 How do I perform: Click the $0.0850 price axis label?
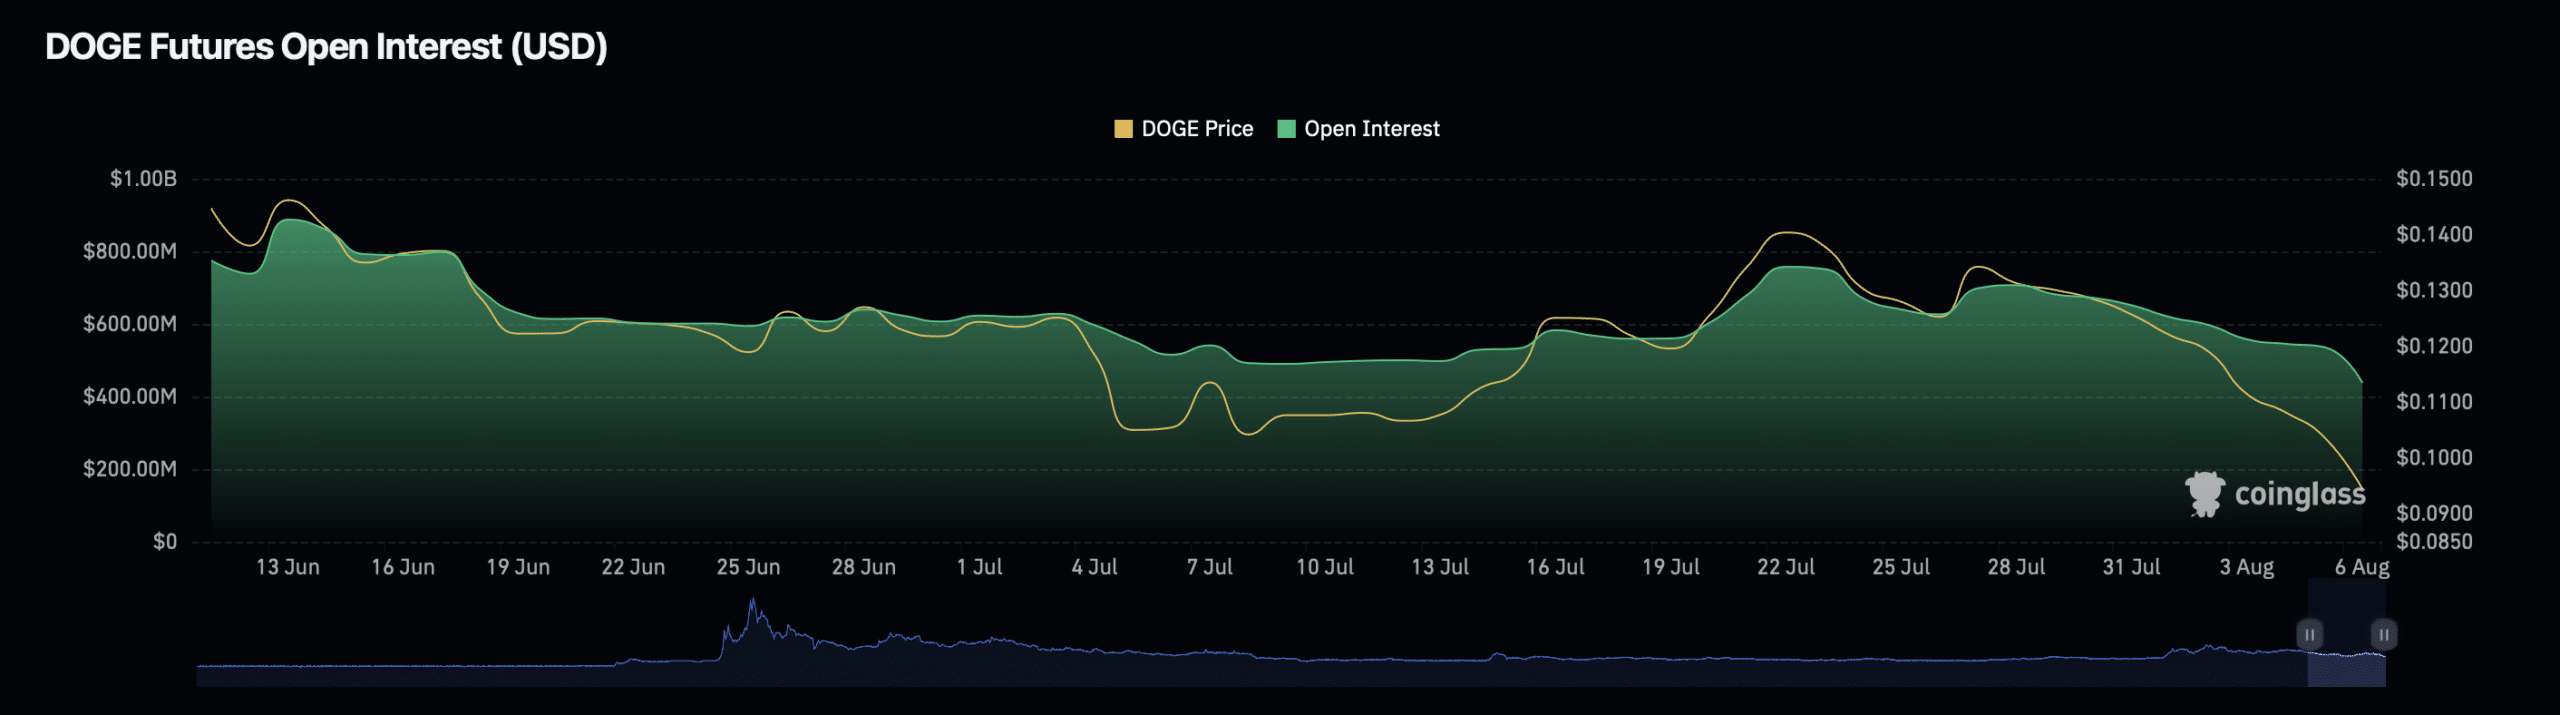tap(2434, 542)
